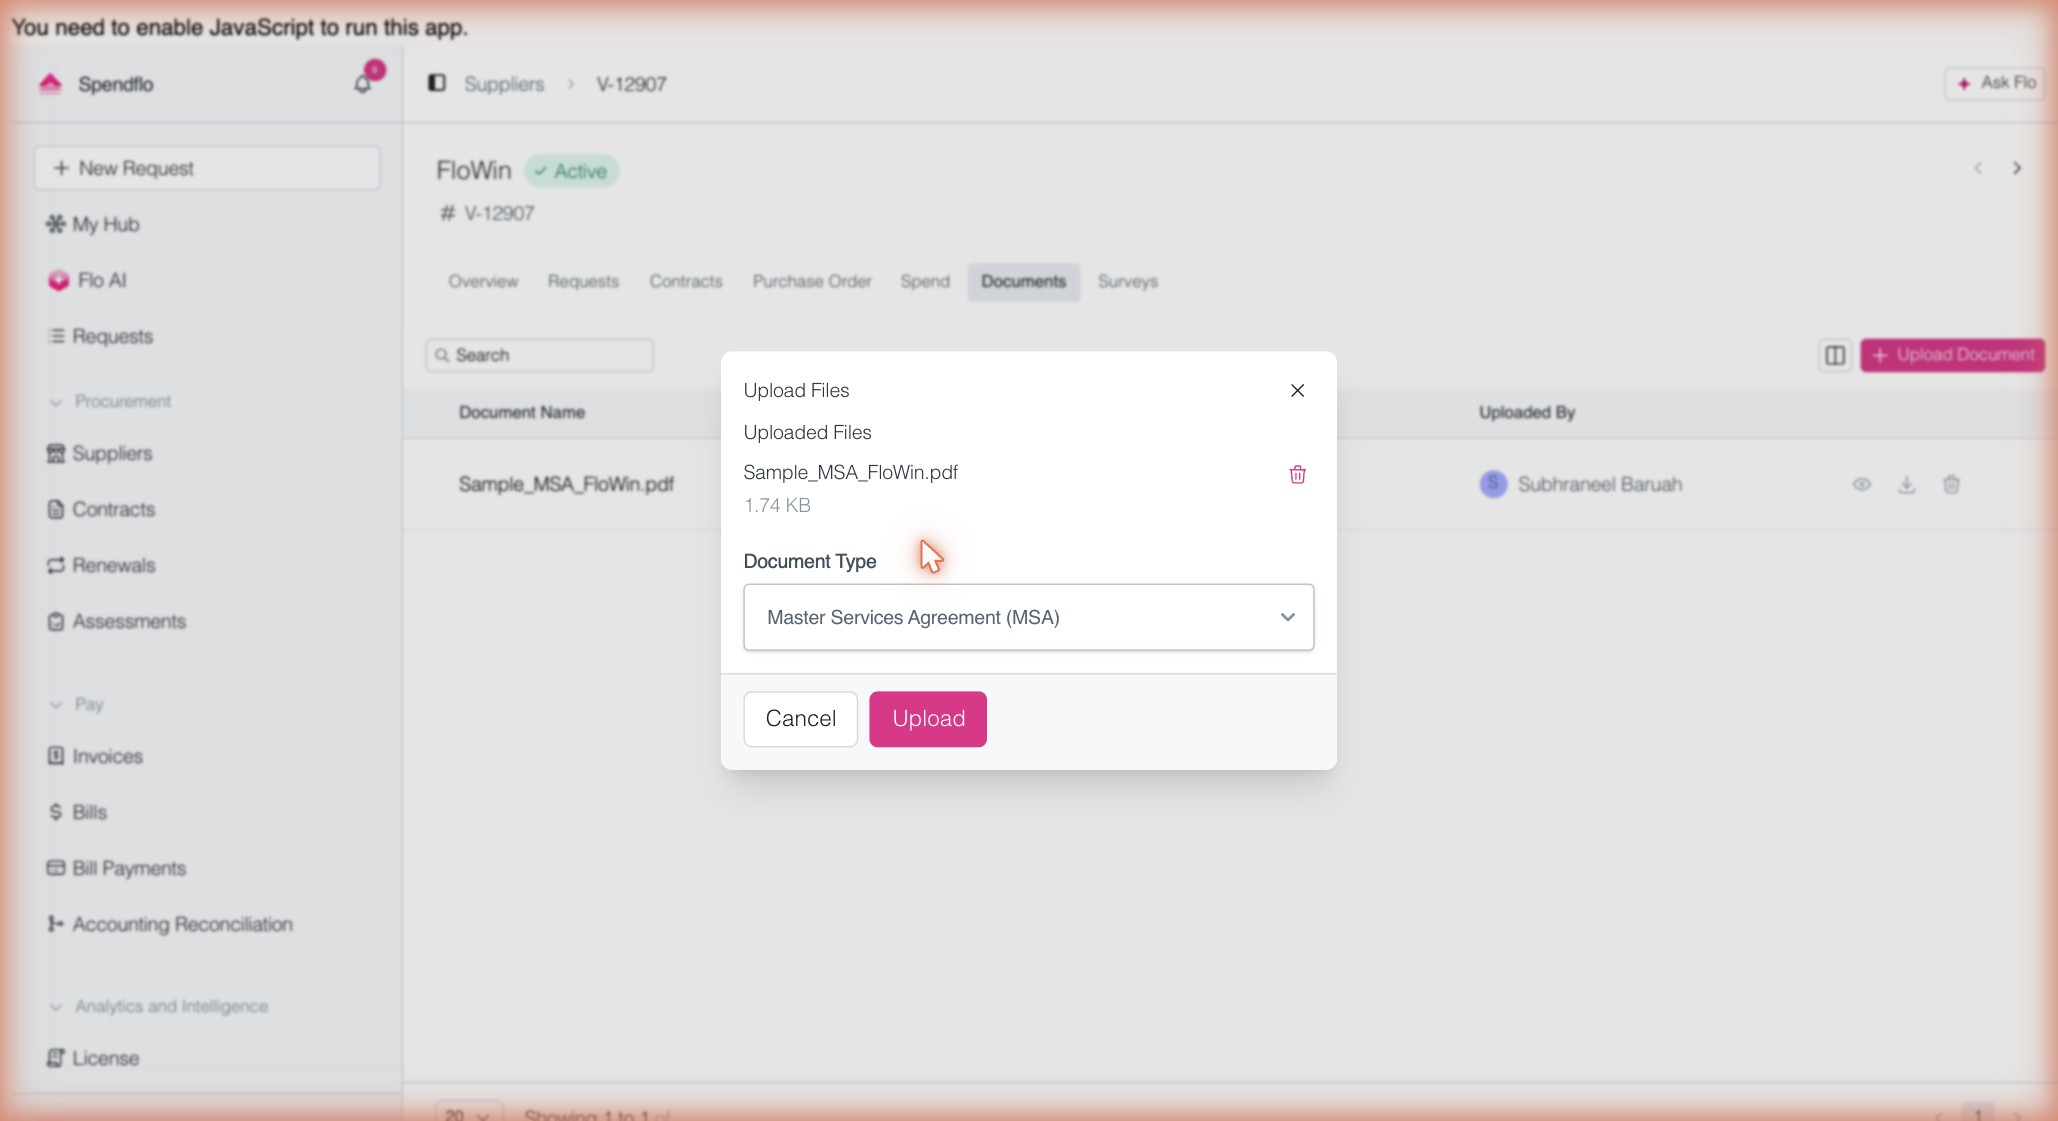Download Sample_MSA_FloWin.pdf from table row

1907,485
